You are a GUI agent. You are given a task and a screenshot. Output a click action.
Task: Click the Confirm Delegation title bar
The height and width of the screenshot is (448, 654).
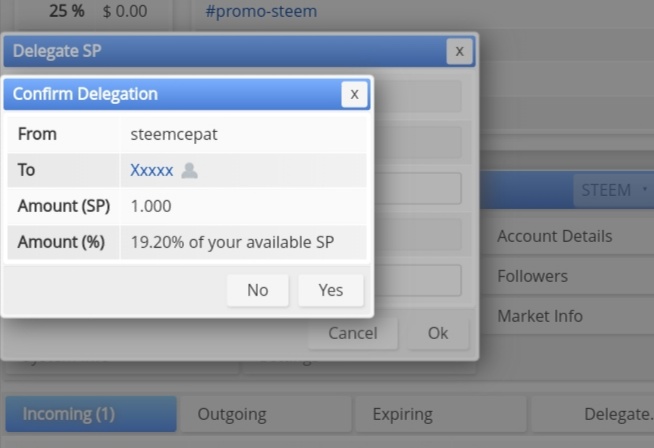coord(187,94)
